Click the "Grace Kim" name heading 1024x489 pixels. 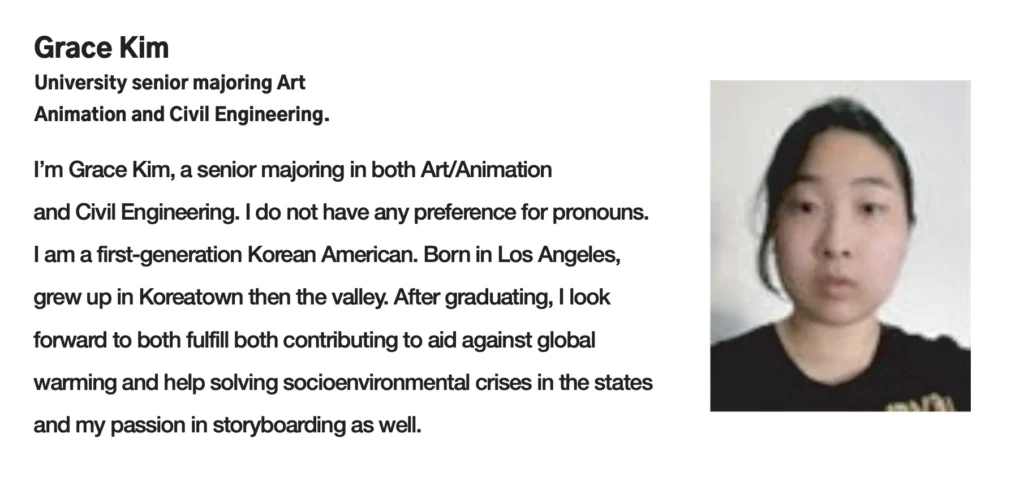tap(86, 47)
